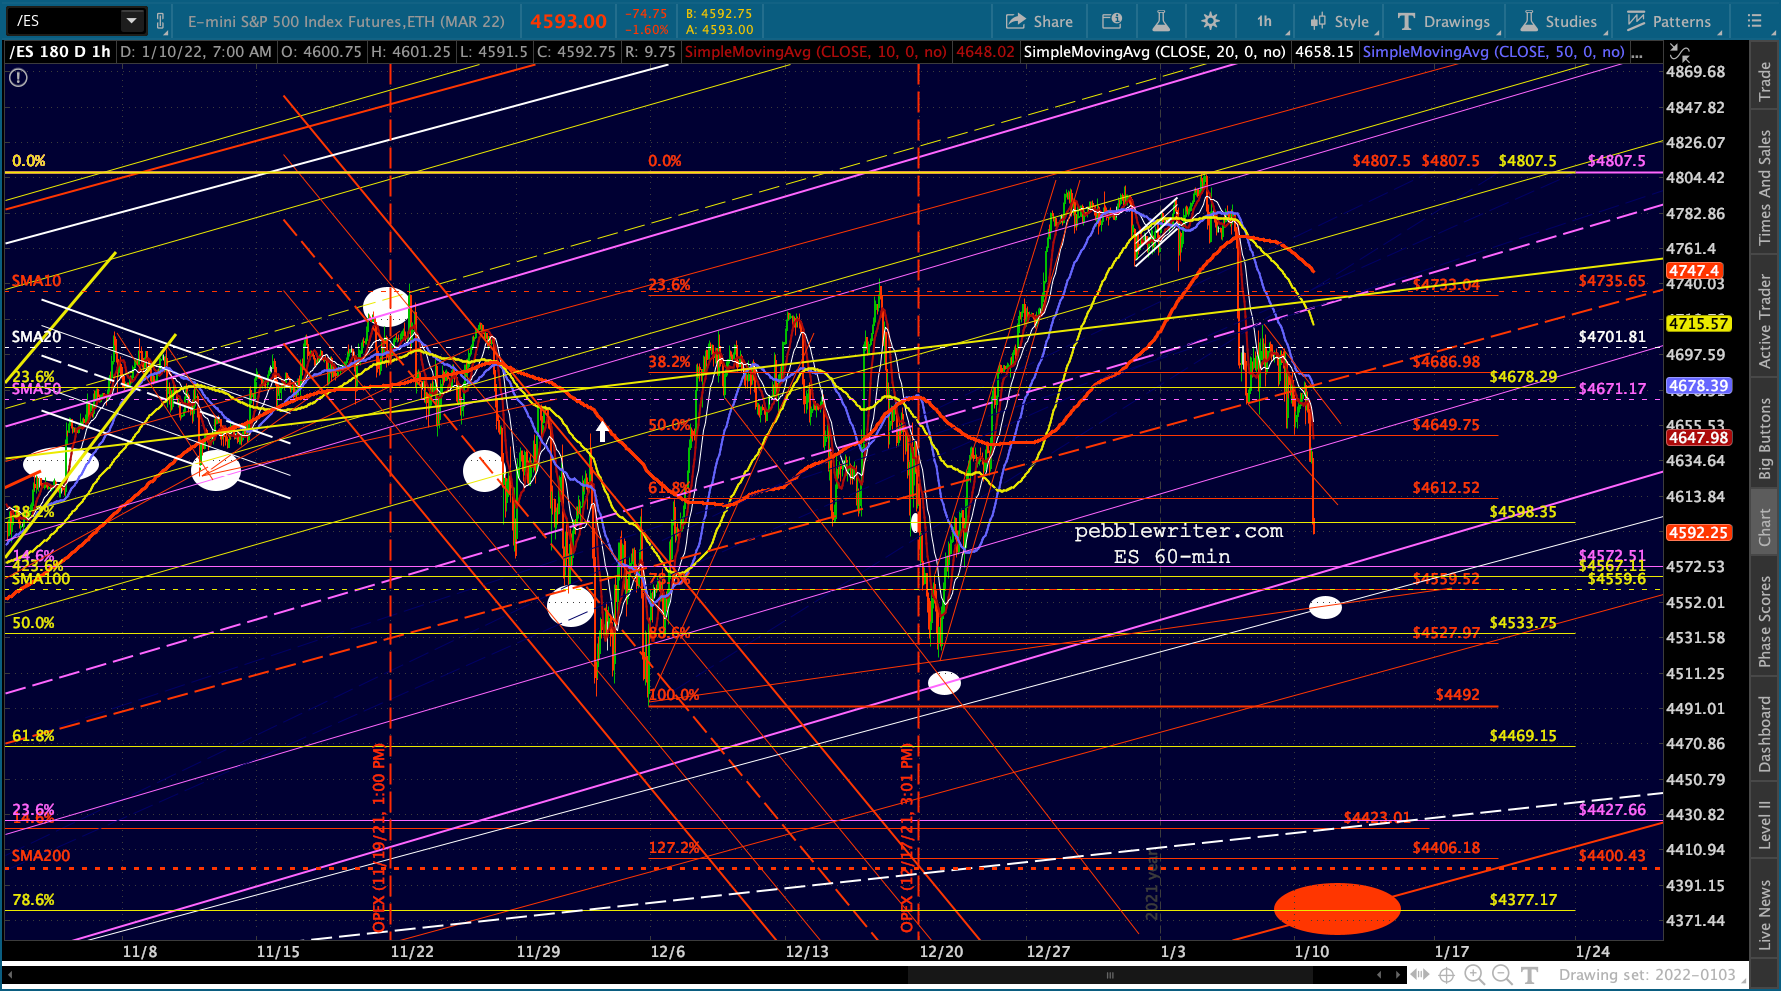Click the chart alert exclamation icon

[18, 77]
